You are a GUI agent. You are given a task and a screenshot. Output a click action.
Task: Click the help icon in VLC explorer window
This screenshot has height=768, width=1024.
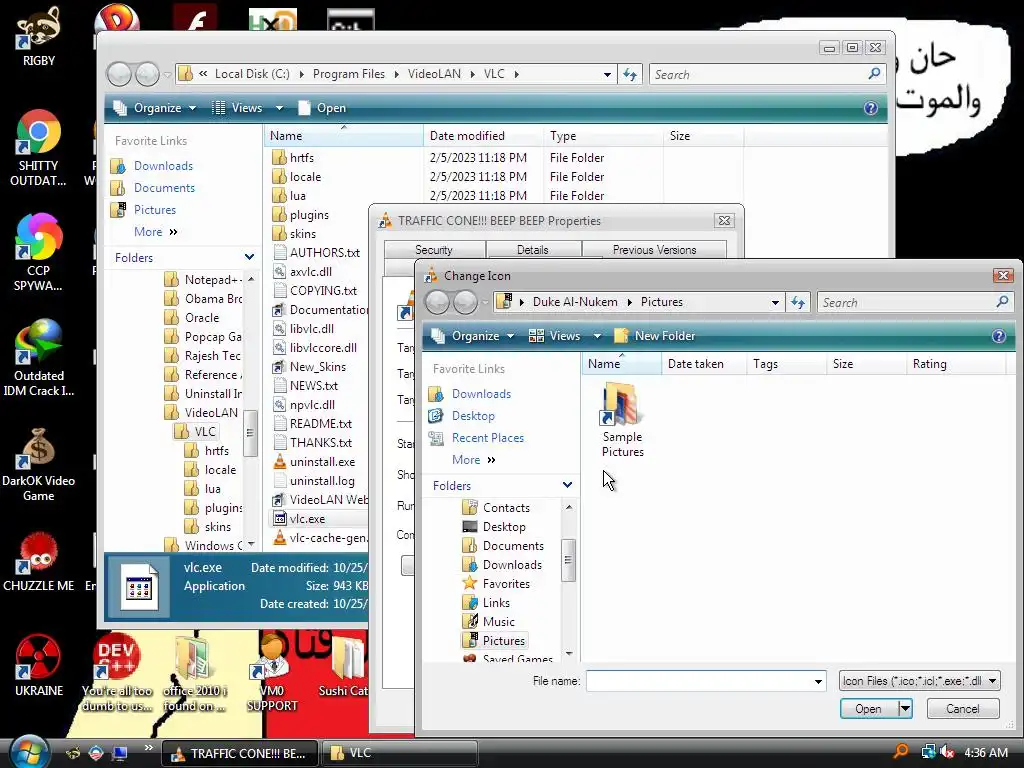[871, 108]
